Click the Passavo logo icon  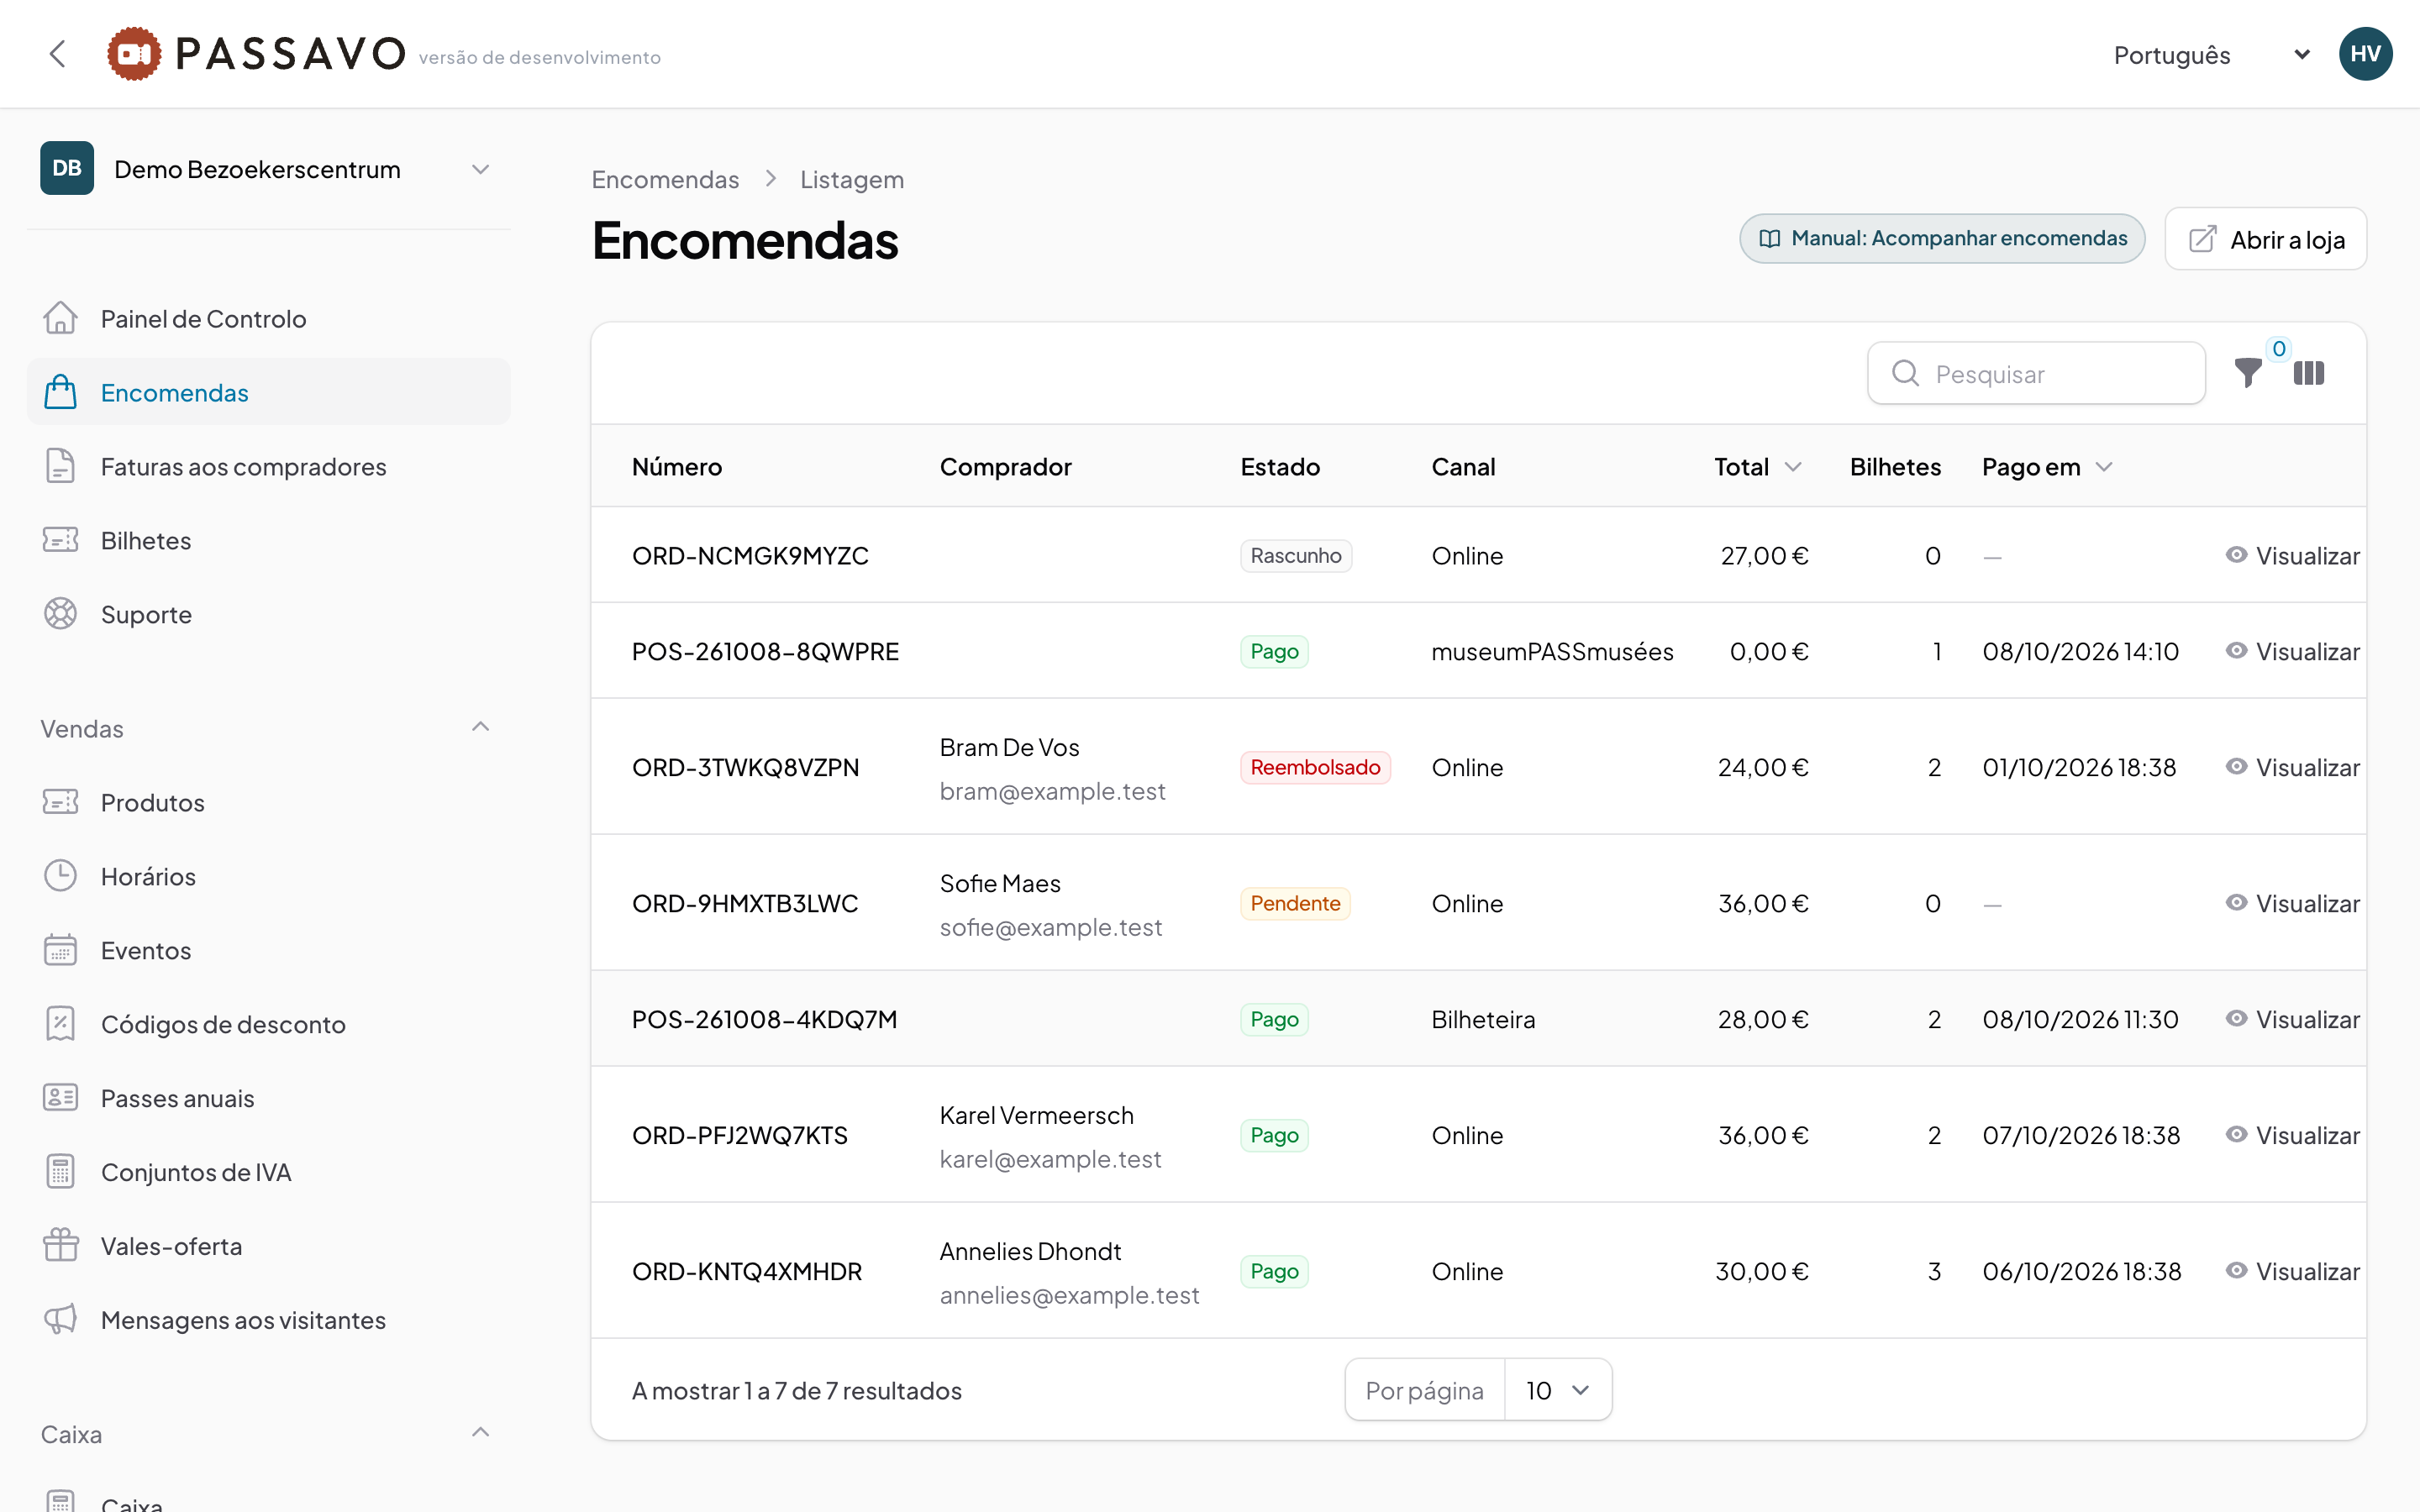(x=134, y=54)
